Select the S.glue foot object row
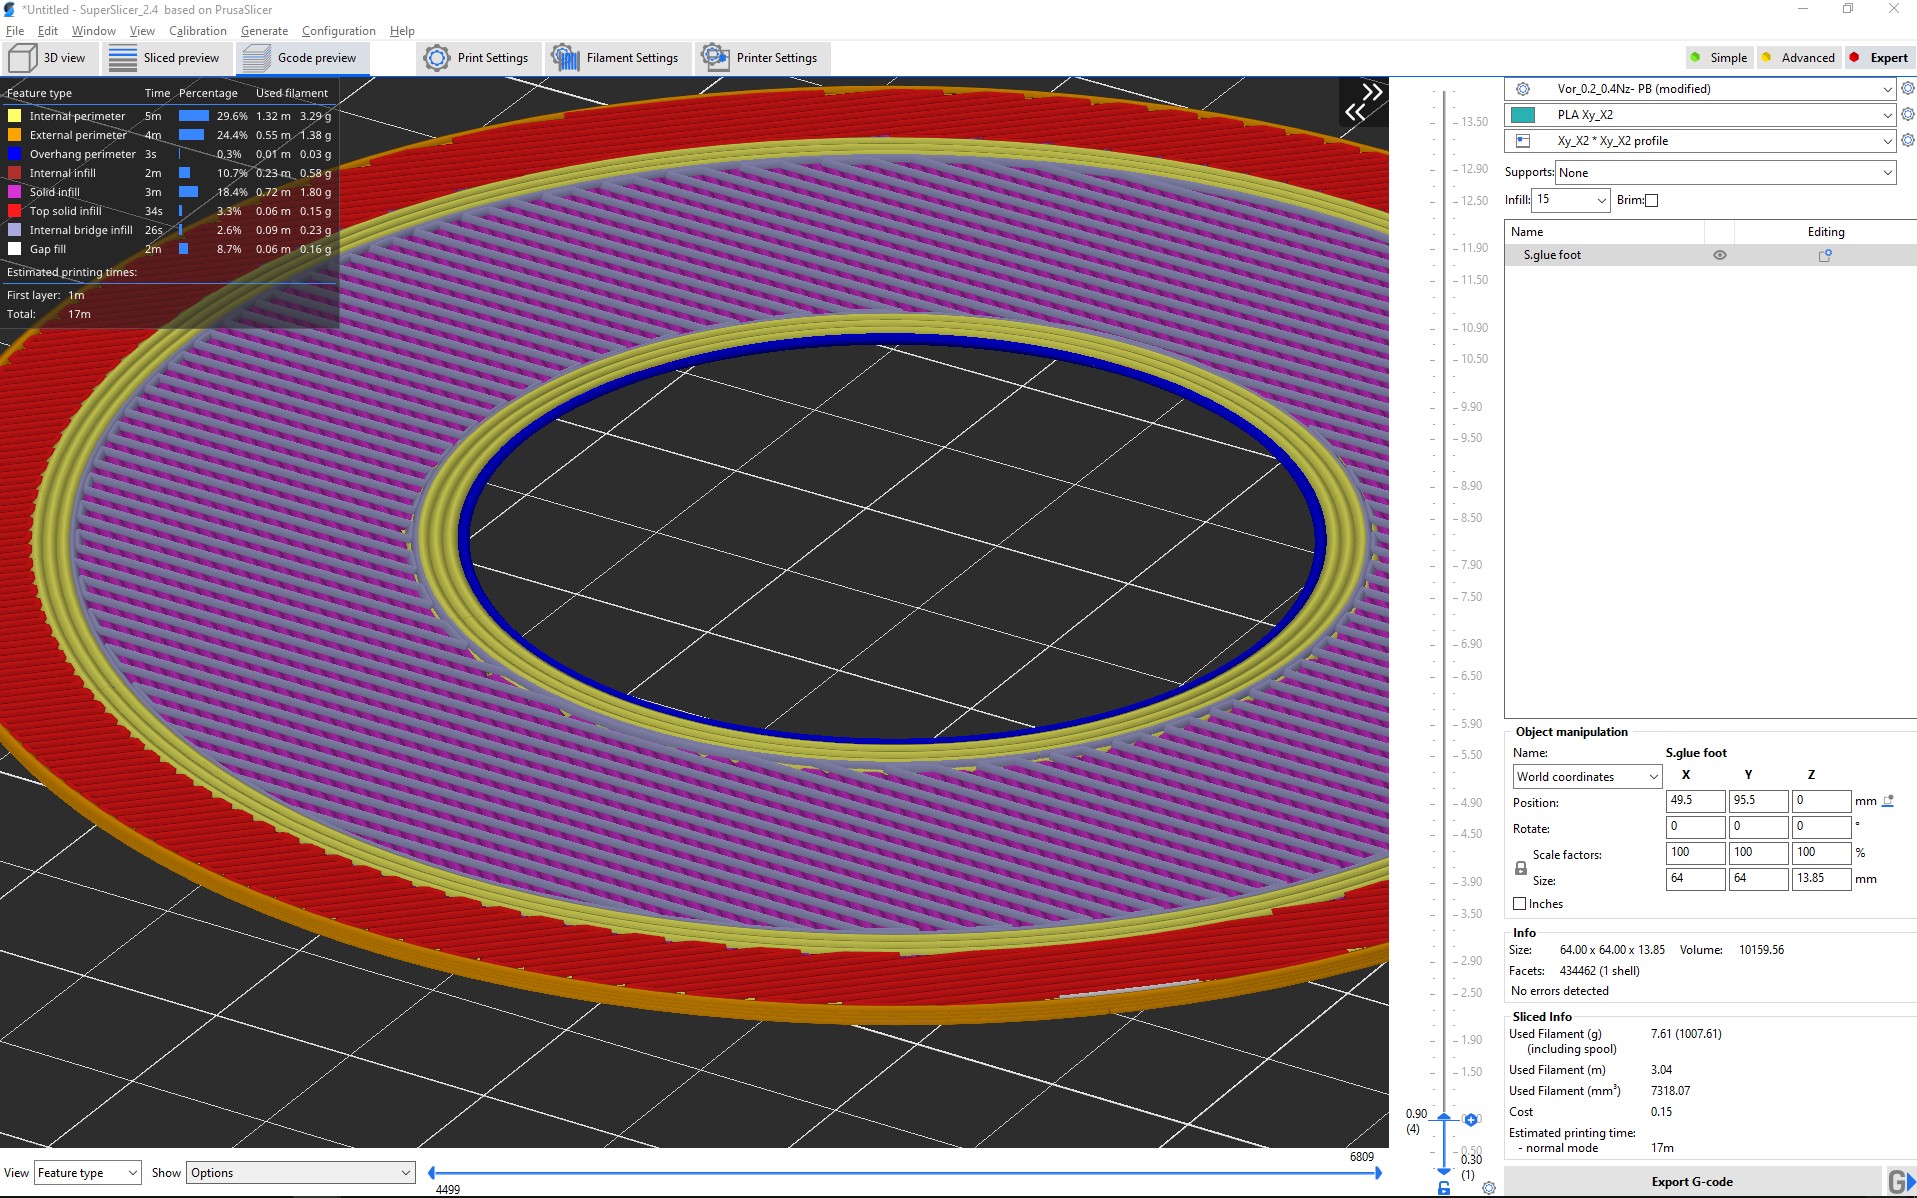Image resolution: width=1917 pixels, height=1198 pixels. pyautogui.click(x=1710, y=255)
